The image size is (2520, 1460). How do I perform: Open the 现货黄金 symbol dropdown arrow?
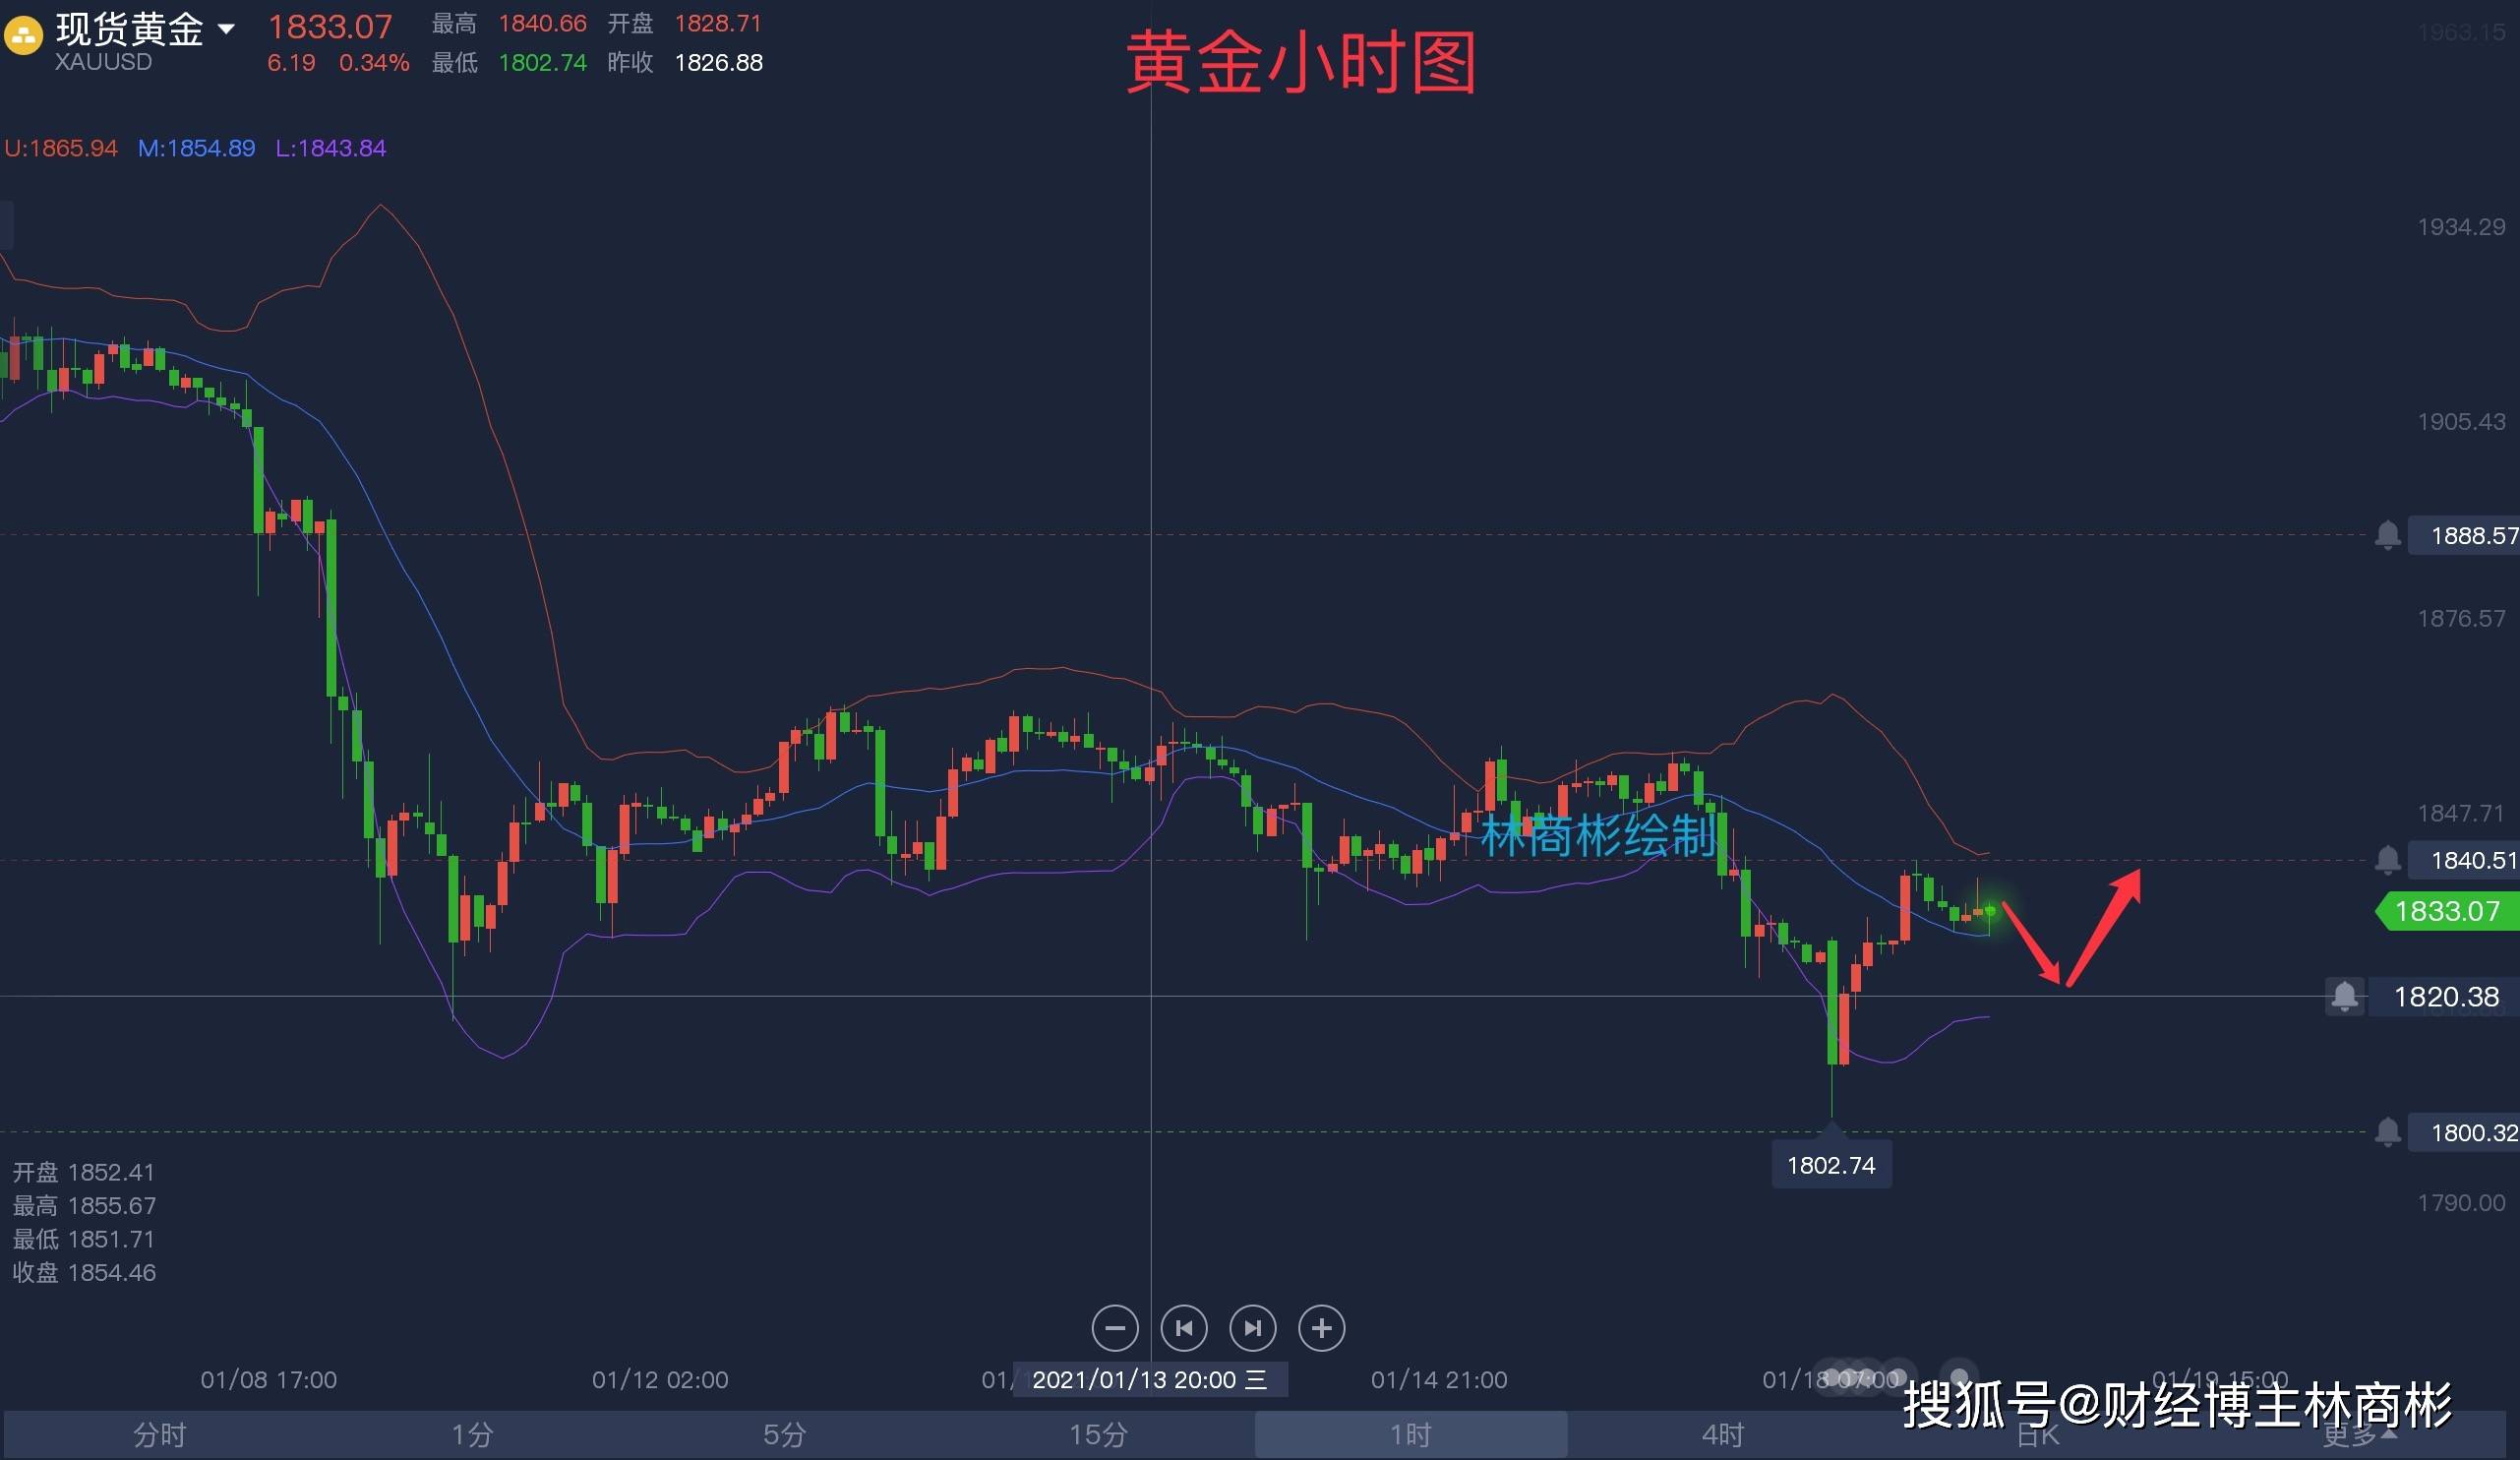[227, 29]
